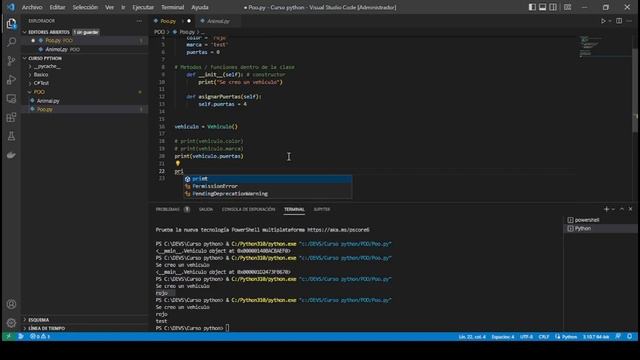Close the terminal panel
Image resolution: width=640 pixels, height=360 pixels.
[x=631, y=209]
